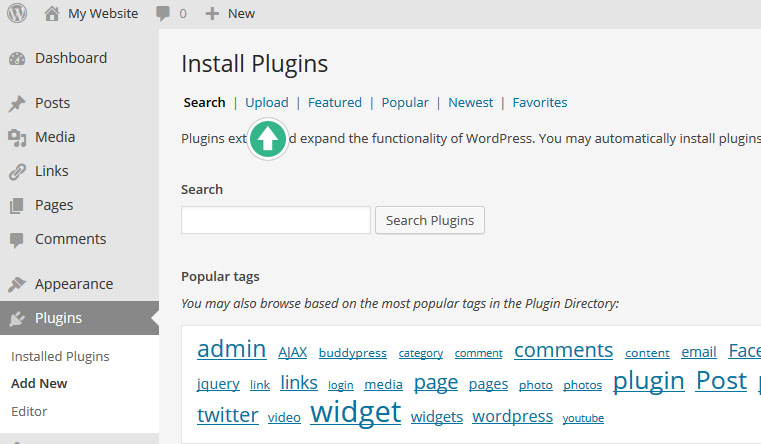
Task: Click the Links chain icon
Action: pyautogui.click(x=17, y=172)
